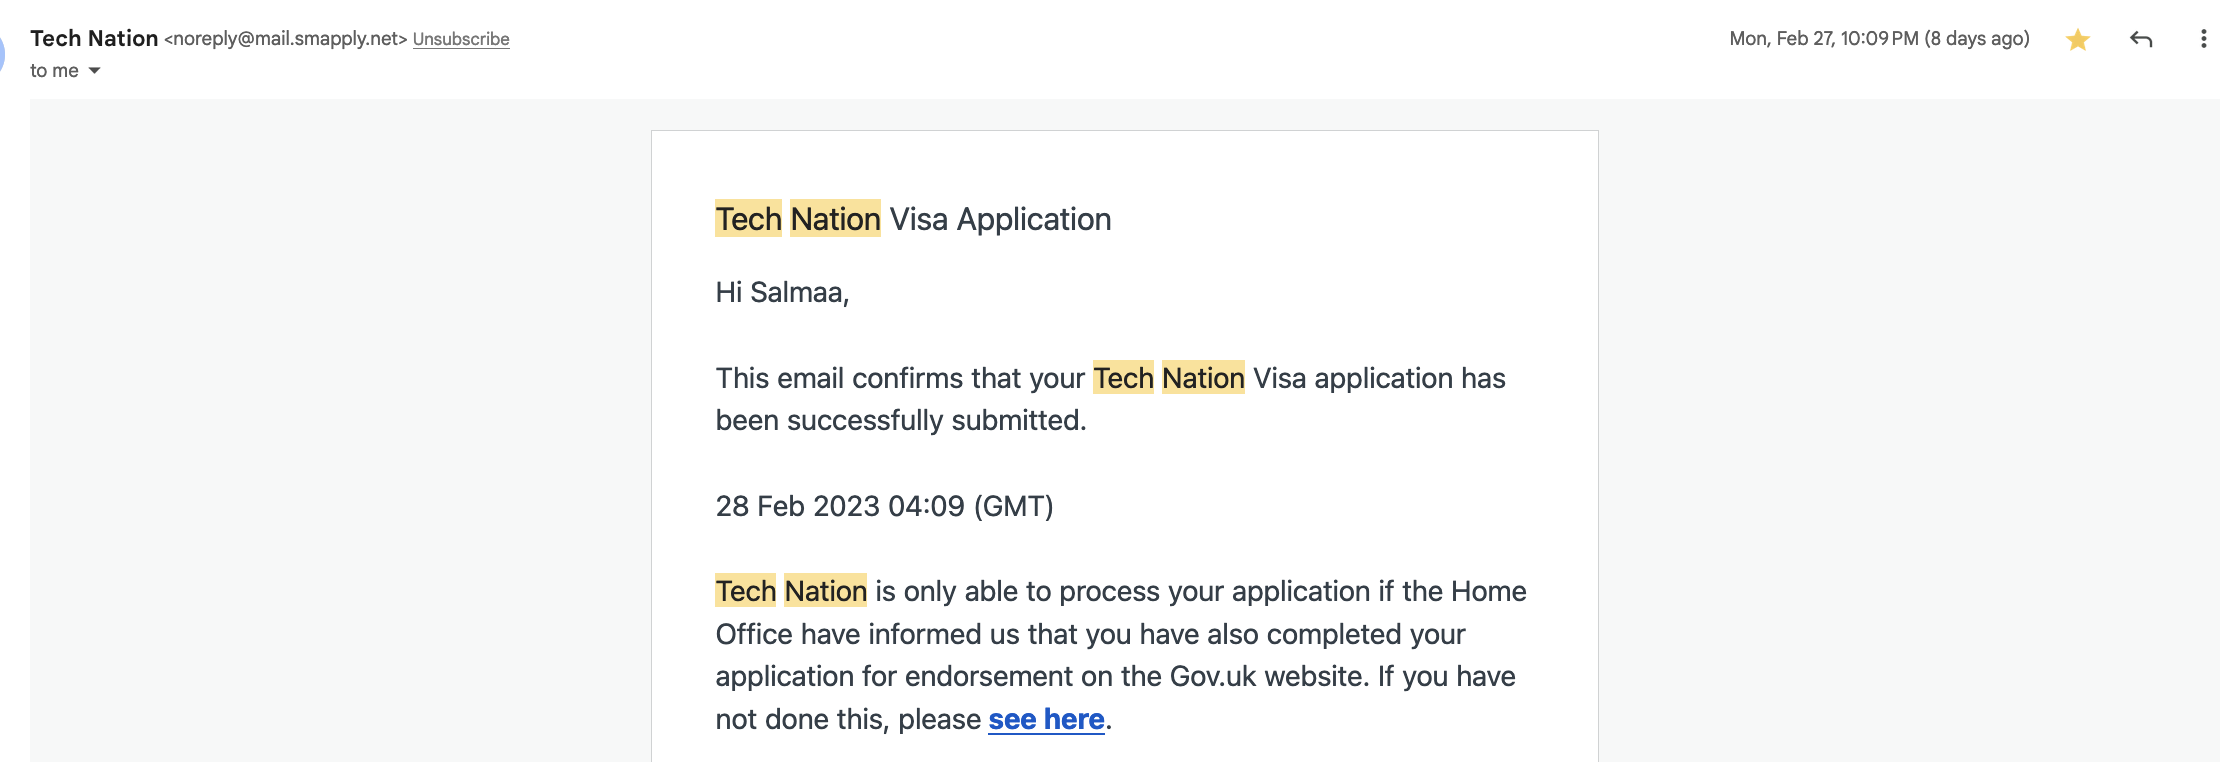Click the "28 Feb 2023 04:09 (GMT)" timestamp
Image resolution: width=2230 pixels, height=762 pixels.
[884, 507]
